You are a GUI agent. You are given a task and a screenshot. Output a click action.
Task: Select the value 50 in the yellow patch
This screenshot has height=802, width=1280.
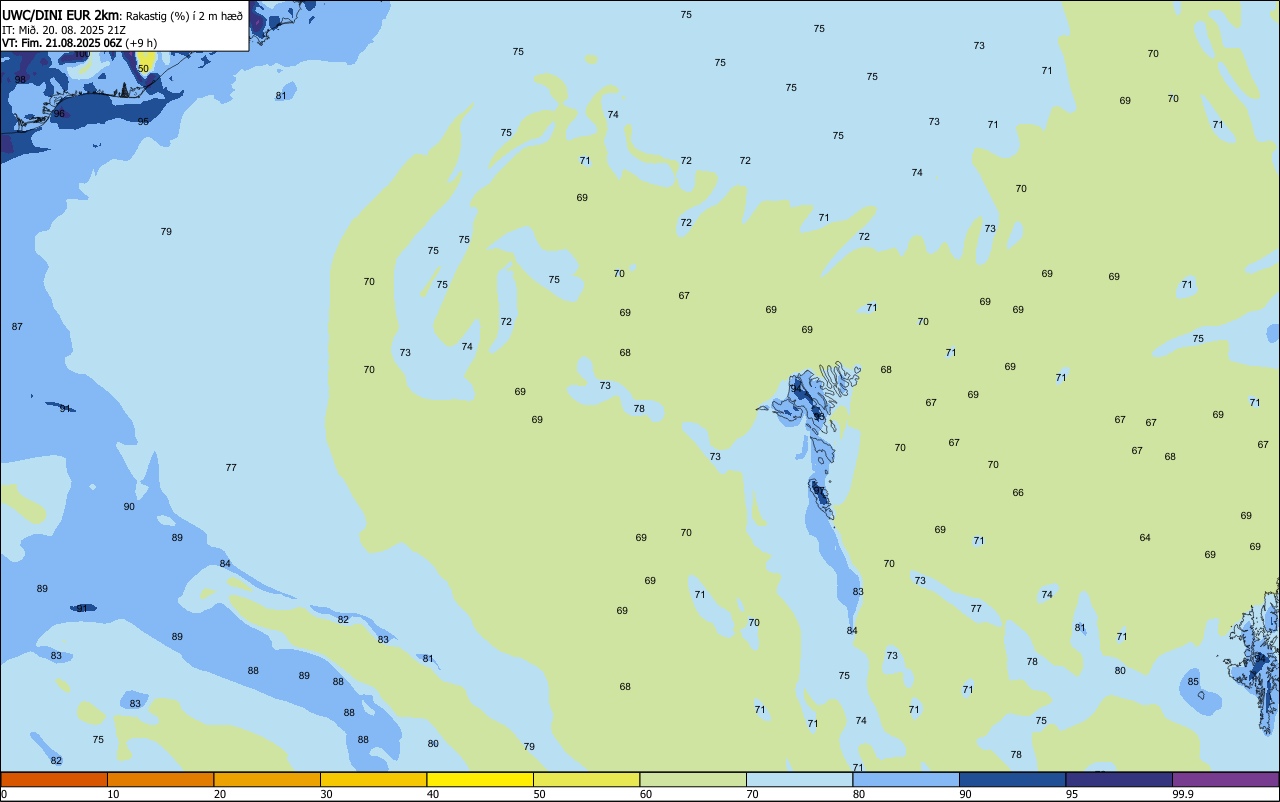143,69
